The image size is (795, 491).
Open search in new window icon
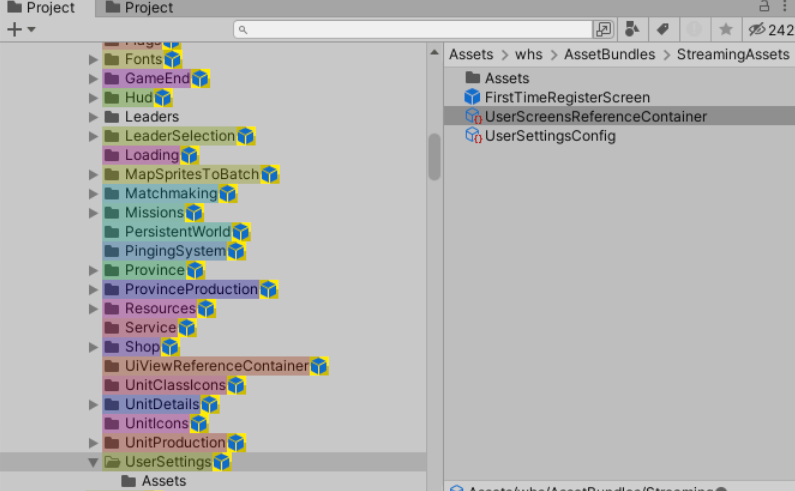(x=603, y=29)
